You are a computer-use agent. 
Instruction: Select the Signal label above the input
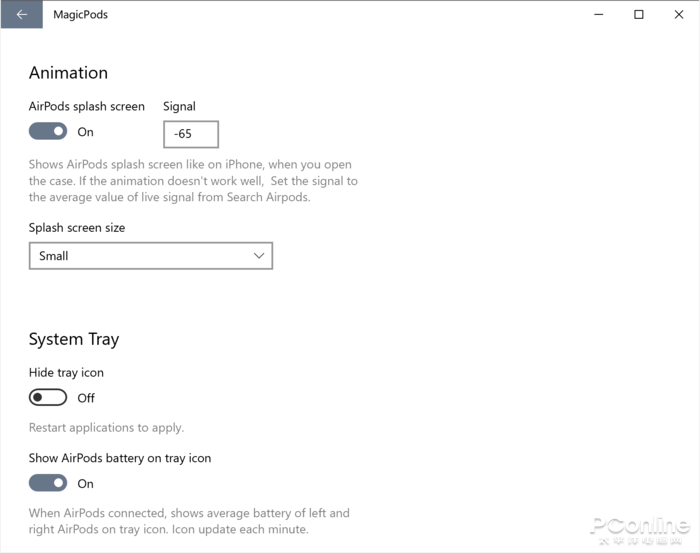point(179,106)
